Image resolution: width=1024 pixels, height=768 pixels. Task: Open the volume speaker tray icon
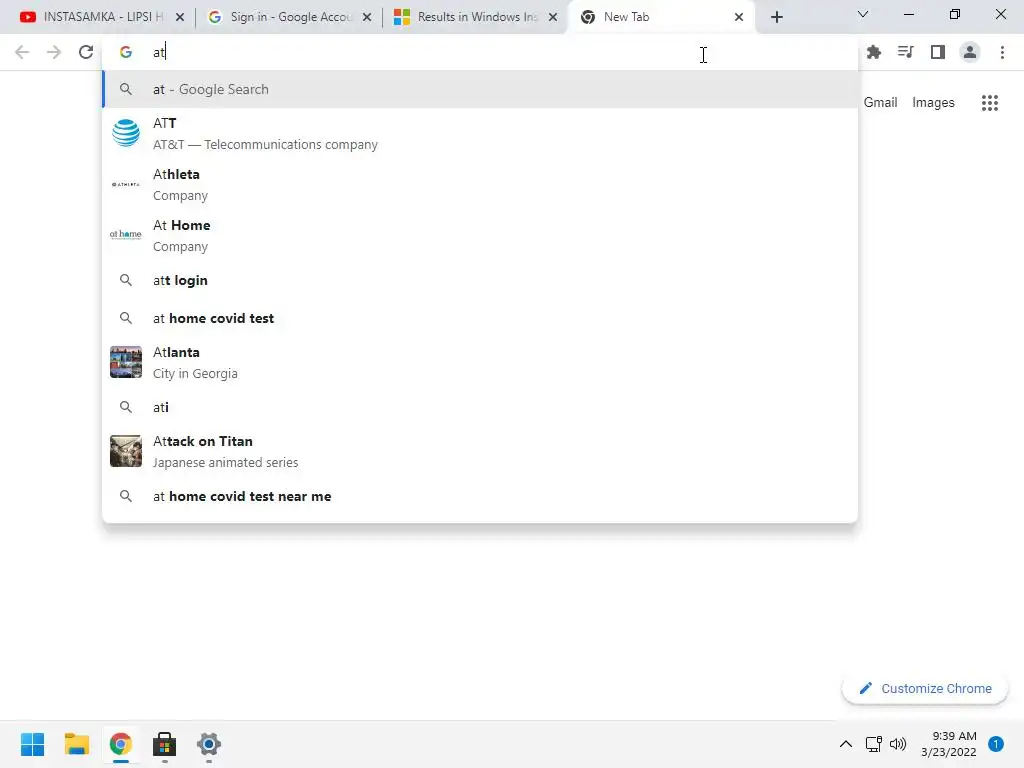(898, 744)
